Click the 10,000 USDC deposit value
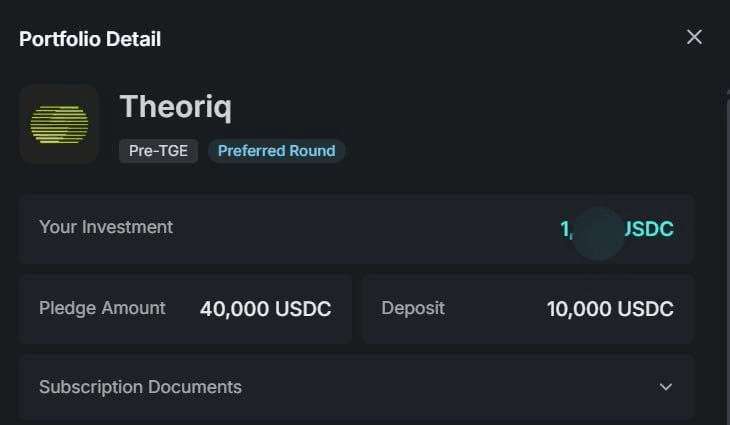This screenshot has height=425, width=730. (x=610, y=309)
